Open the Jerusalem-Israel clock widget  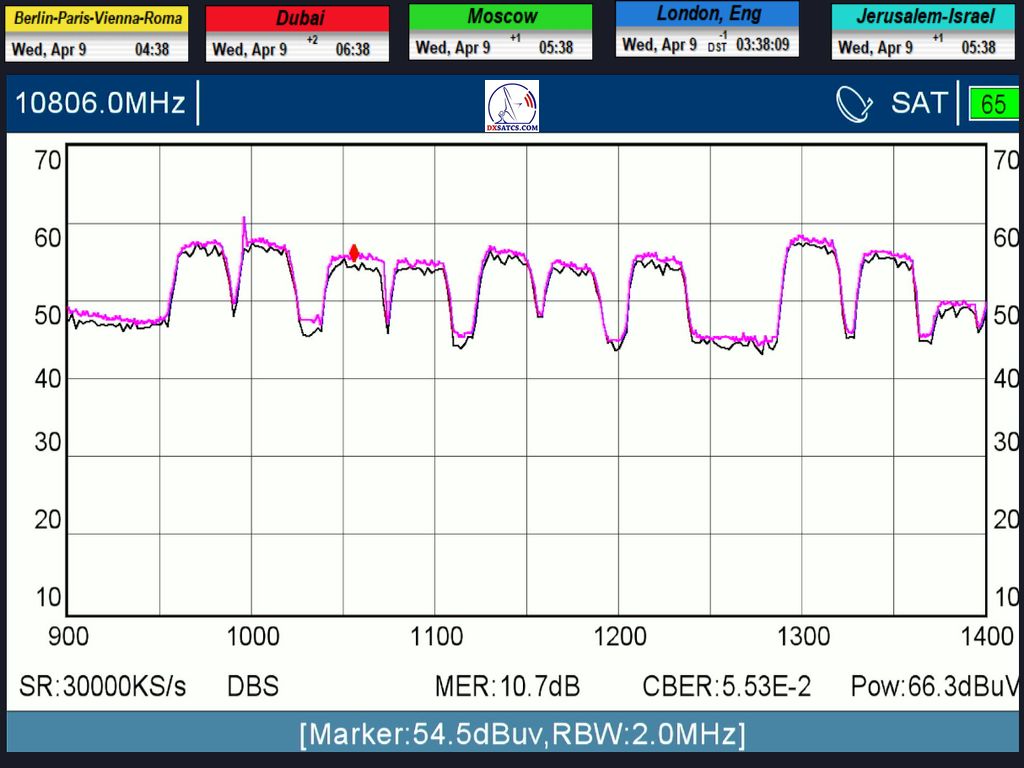915,32
